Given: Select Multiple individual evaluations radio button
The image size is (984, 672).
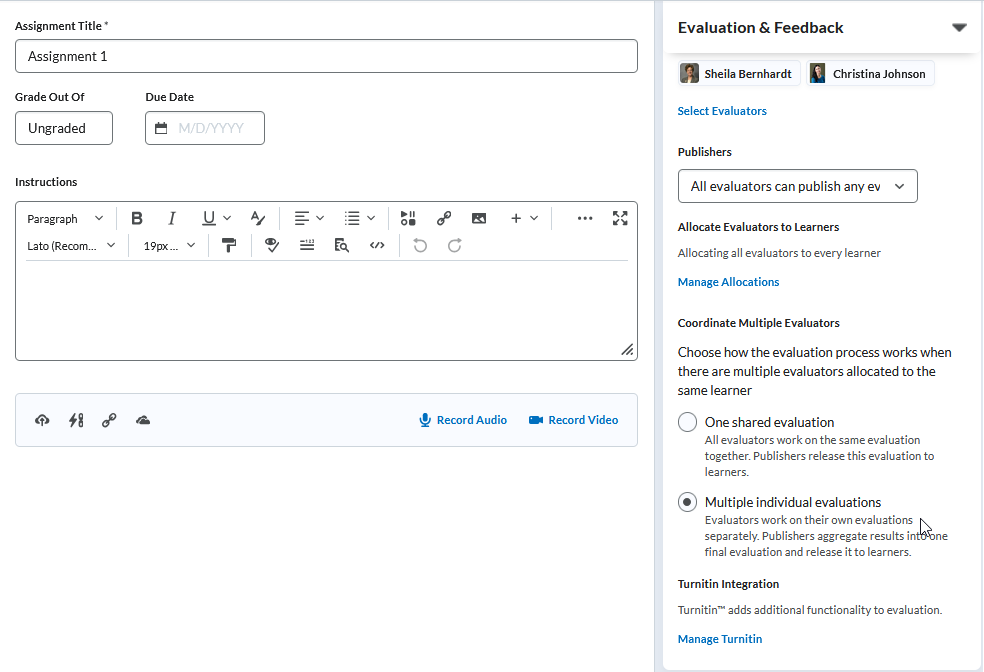Looking at the screenshot, I should click(x=687, y=502).
